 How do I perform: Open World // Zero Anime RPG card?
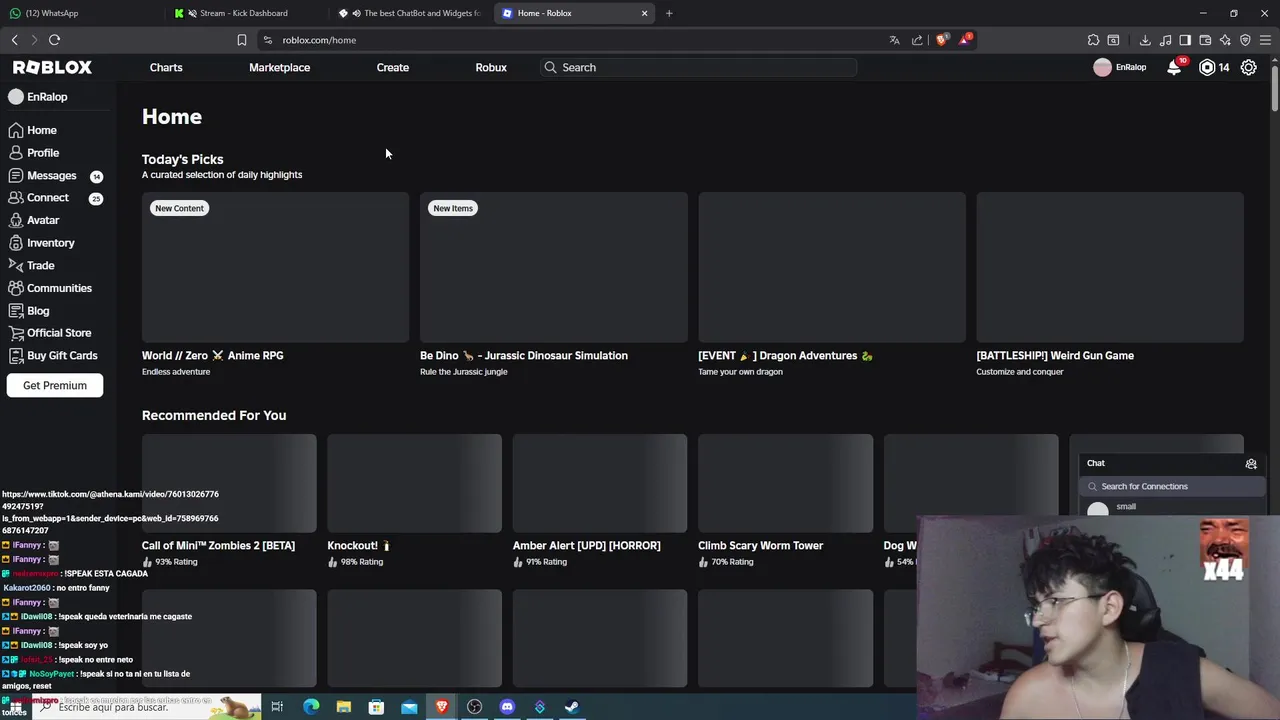[275, 285]
